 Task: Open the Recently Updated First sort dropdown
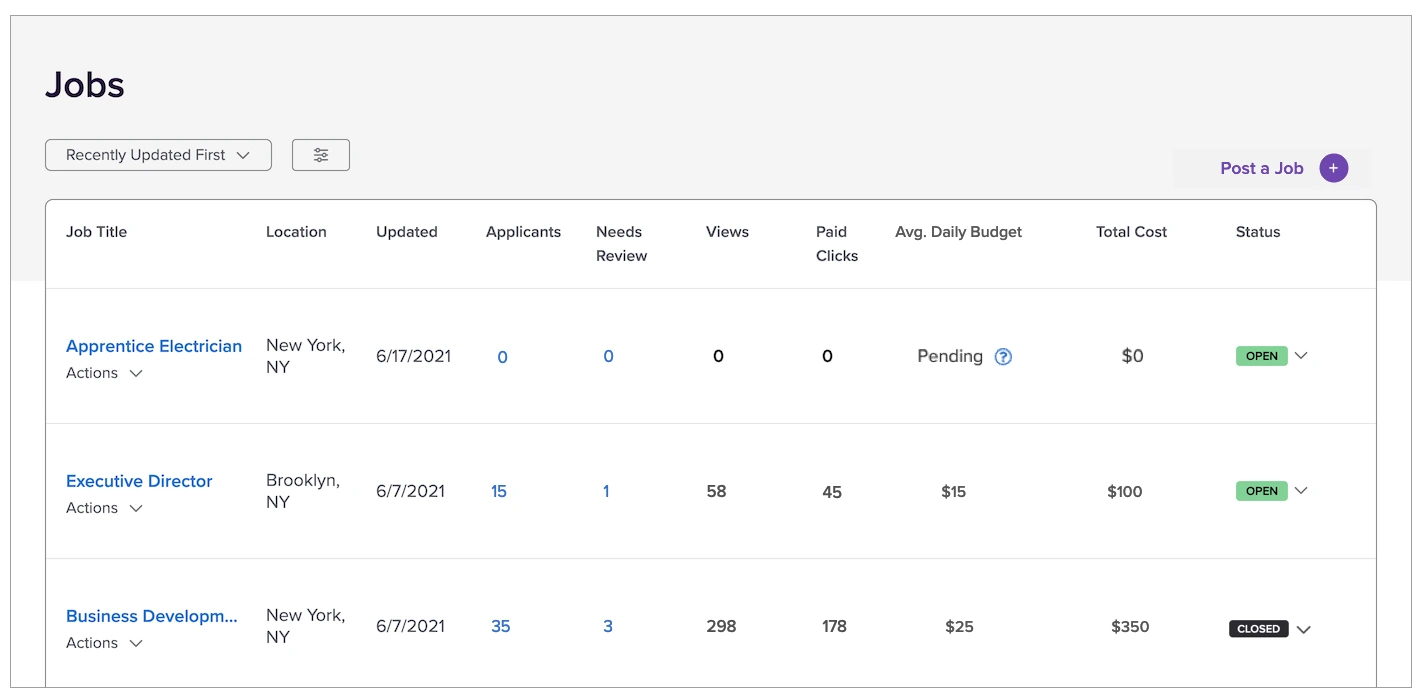[x=158, y=155]
